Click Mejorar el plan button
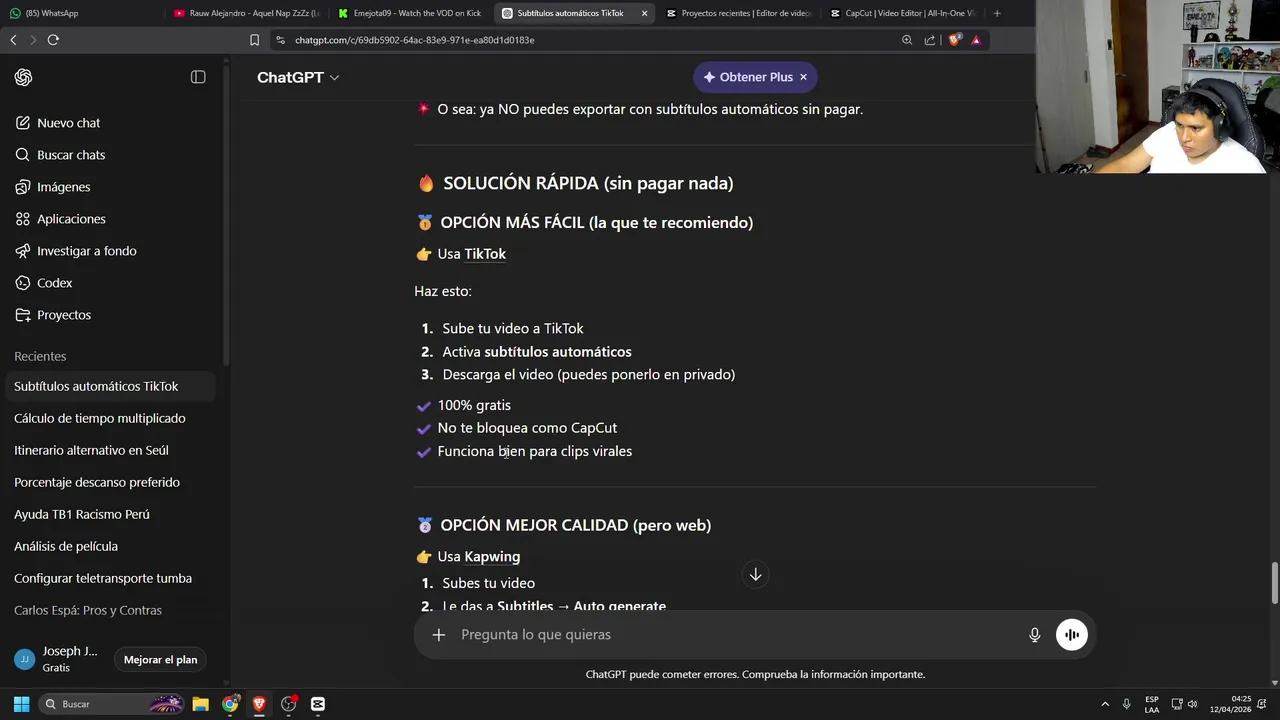 (160, 659)
